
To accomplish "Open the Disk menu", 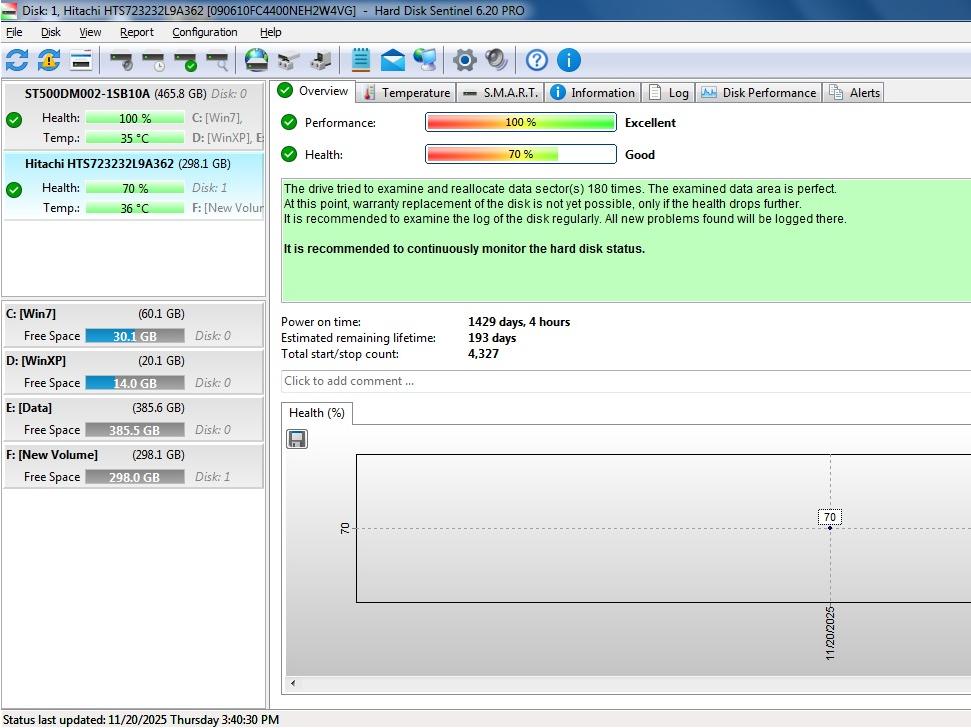I will tap(51, 32).
